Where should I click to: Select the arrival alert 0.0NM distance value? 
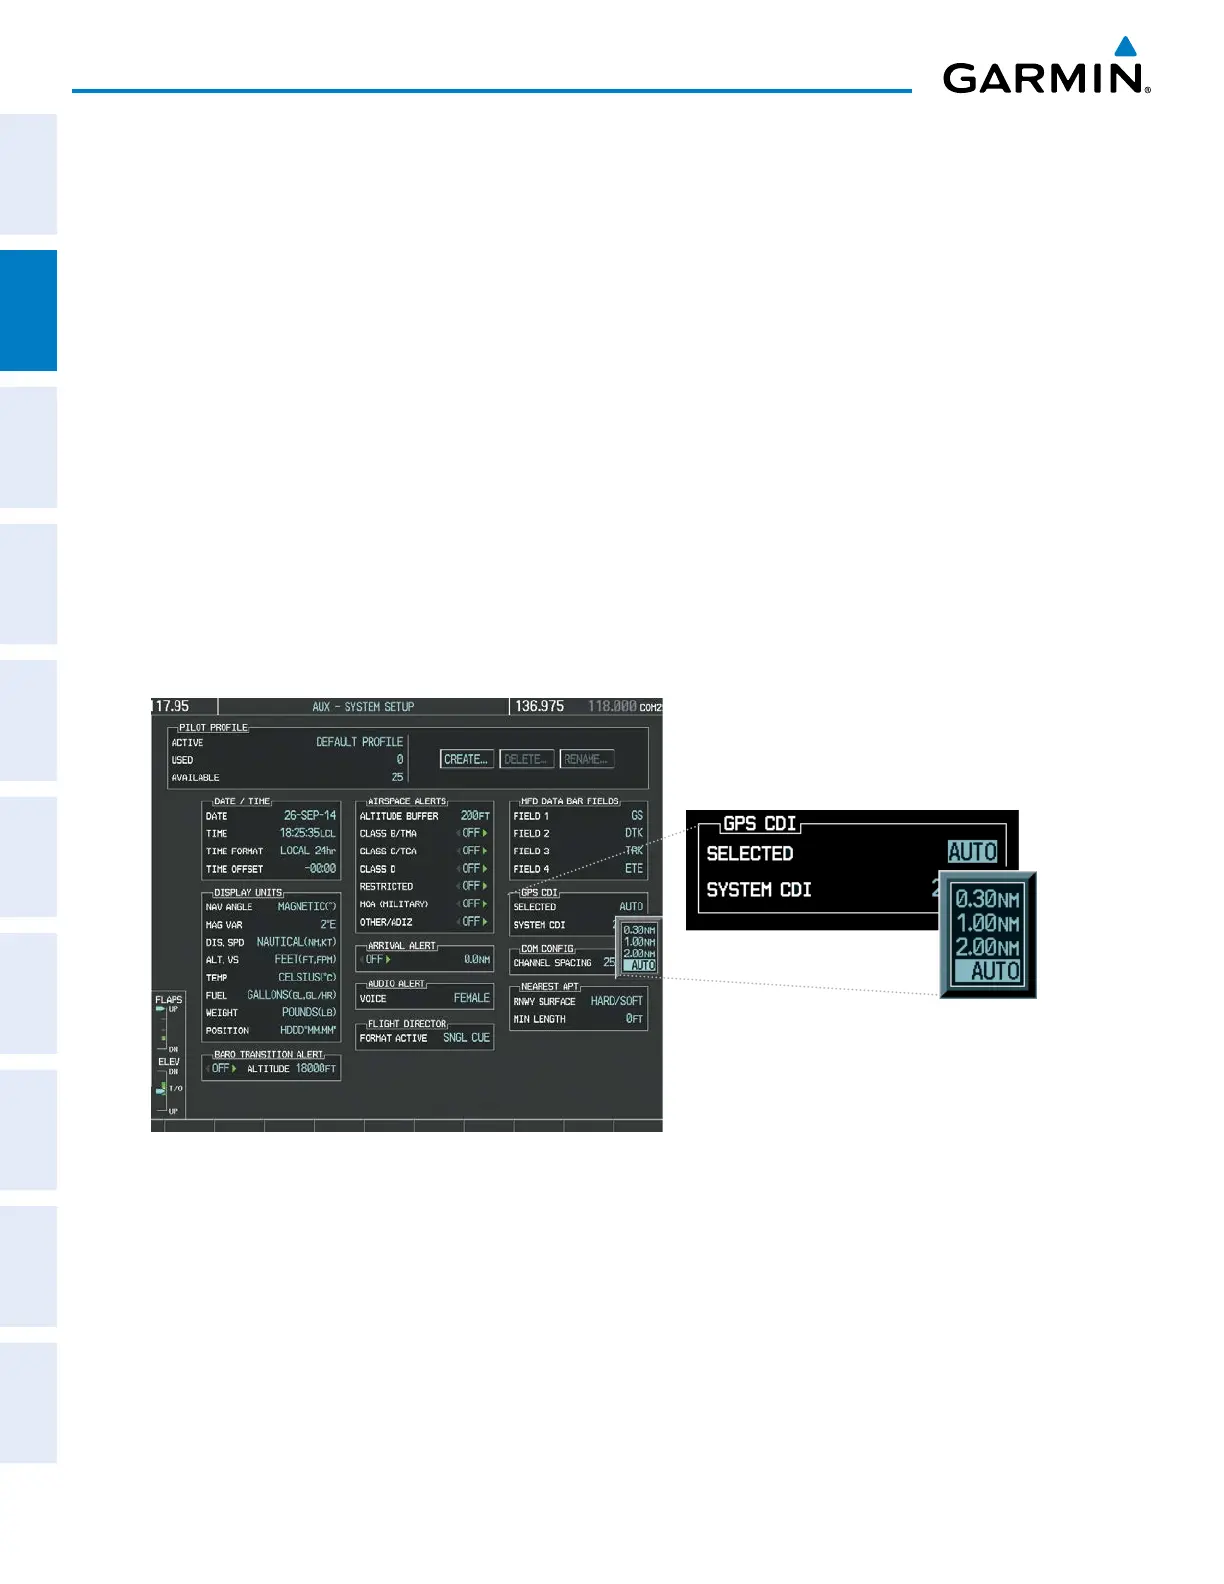pos(477,960)
